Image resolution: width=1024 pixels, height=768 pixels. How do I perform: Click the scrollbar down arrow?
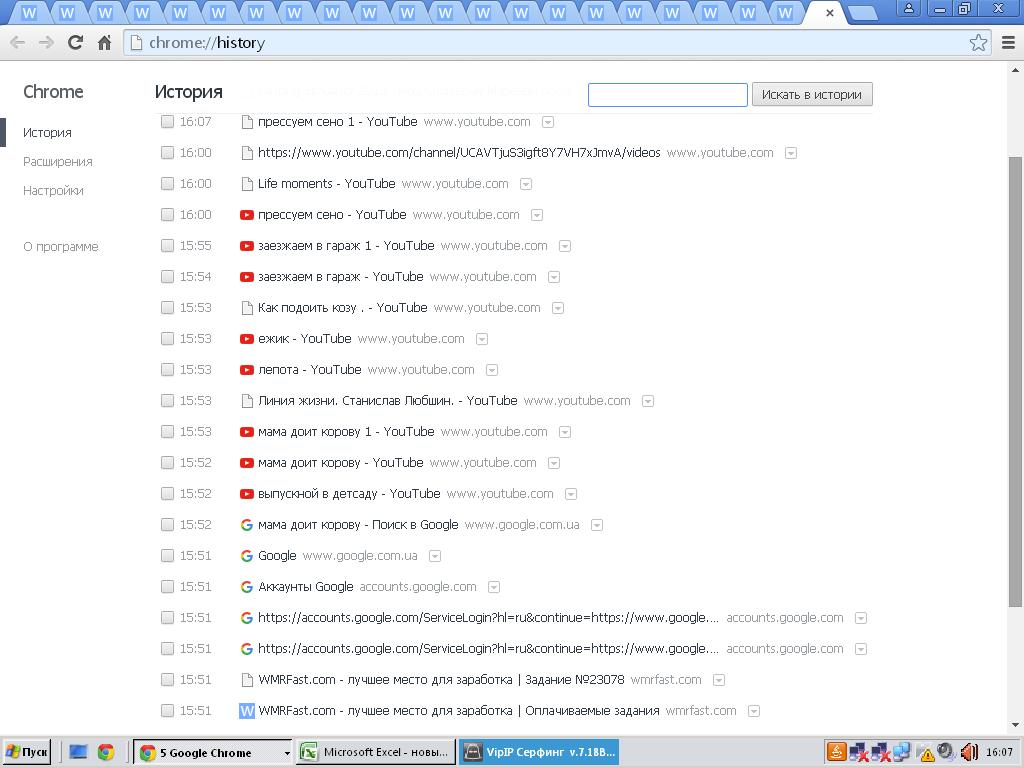[1016, 725]
